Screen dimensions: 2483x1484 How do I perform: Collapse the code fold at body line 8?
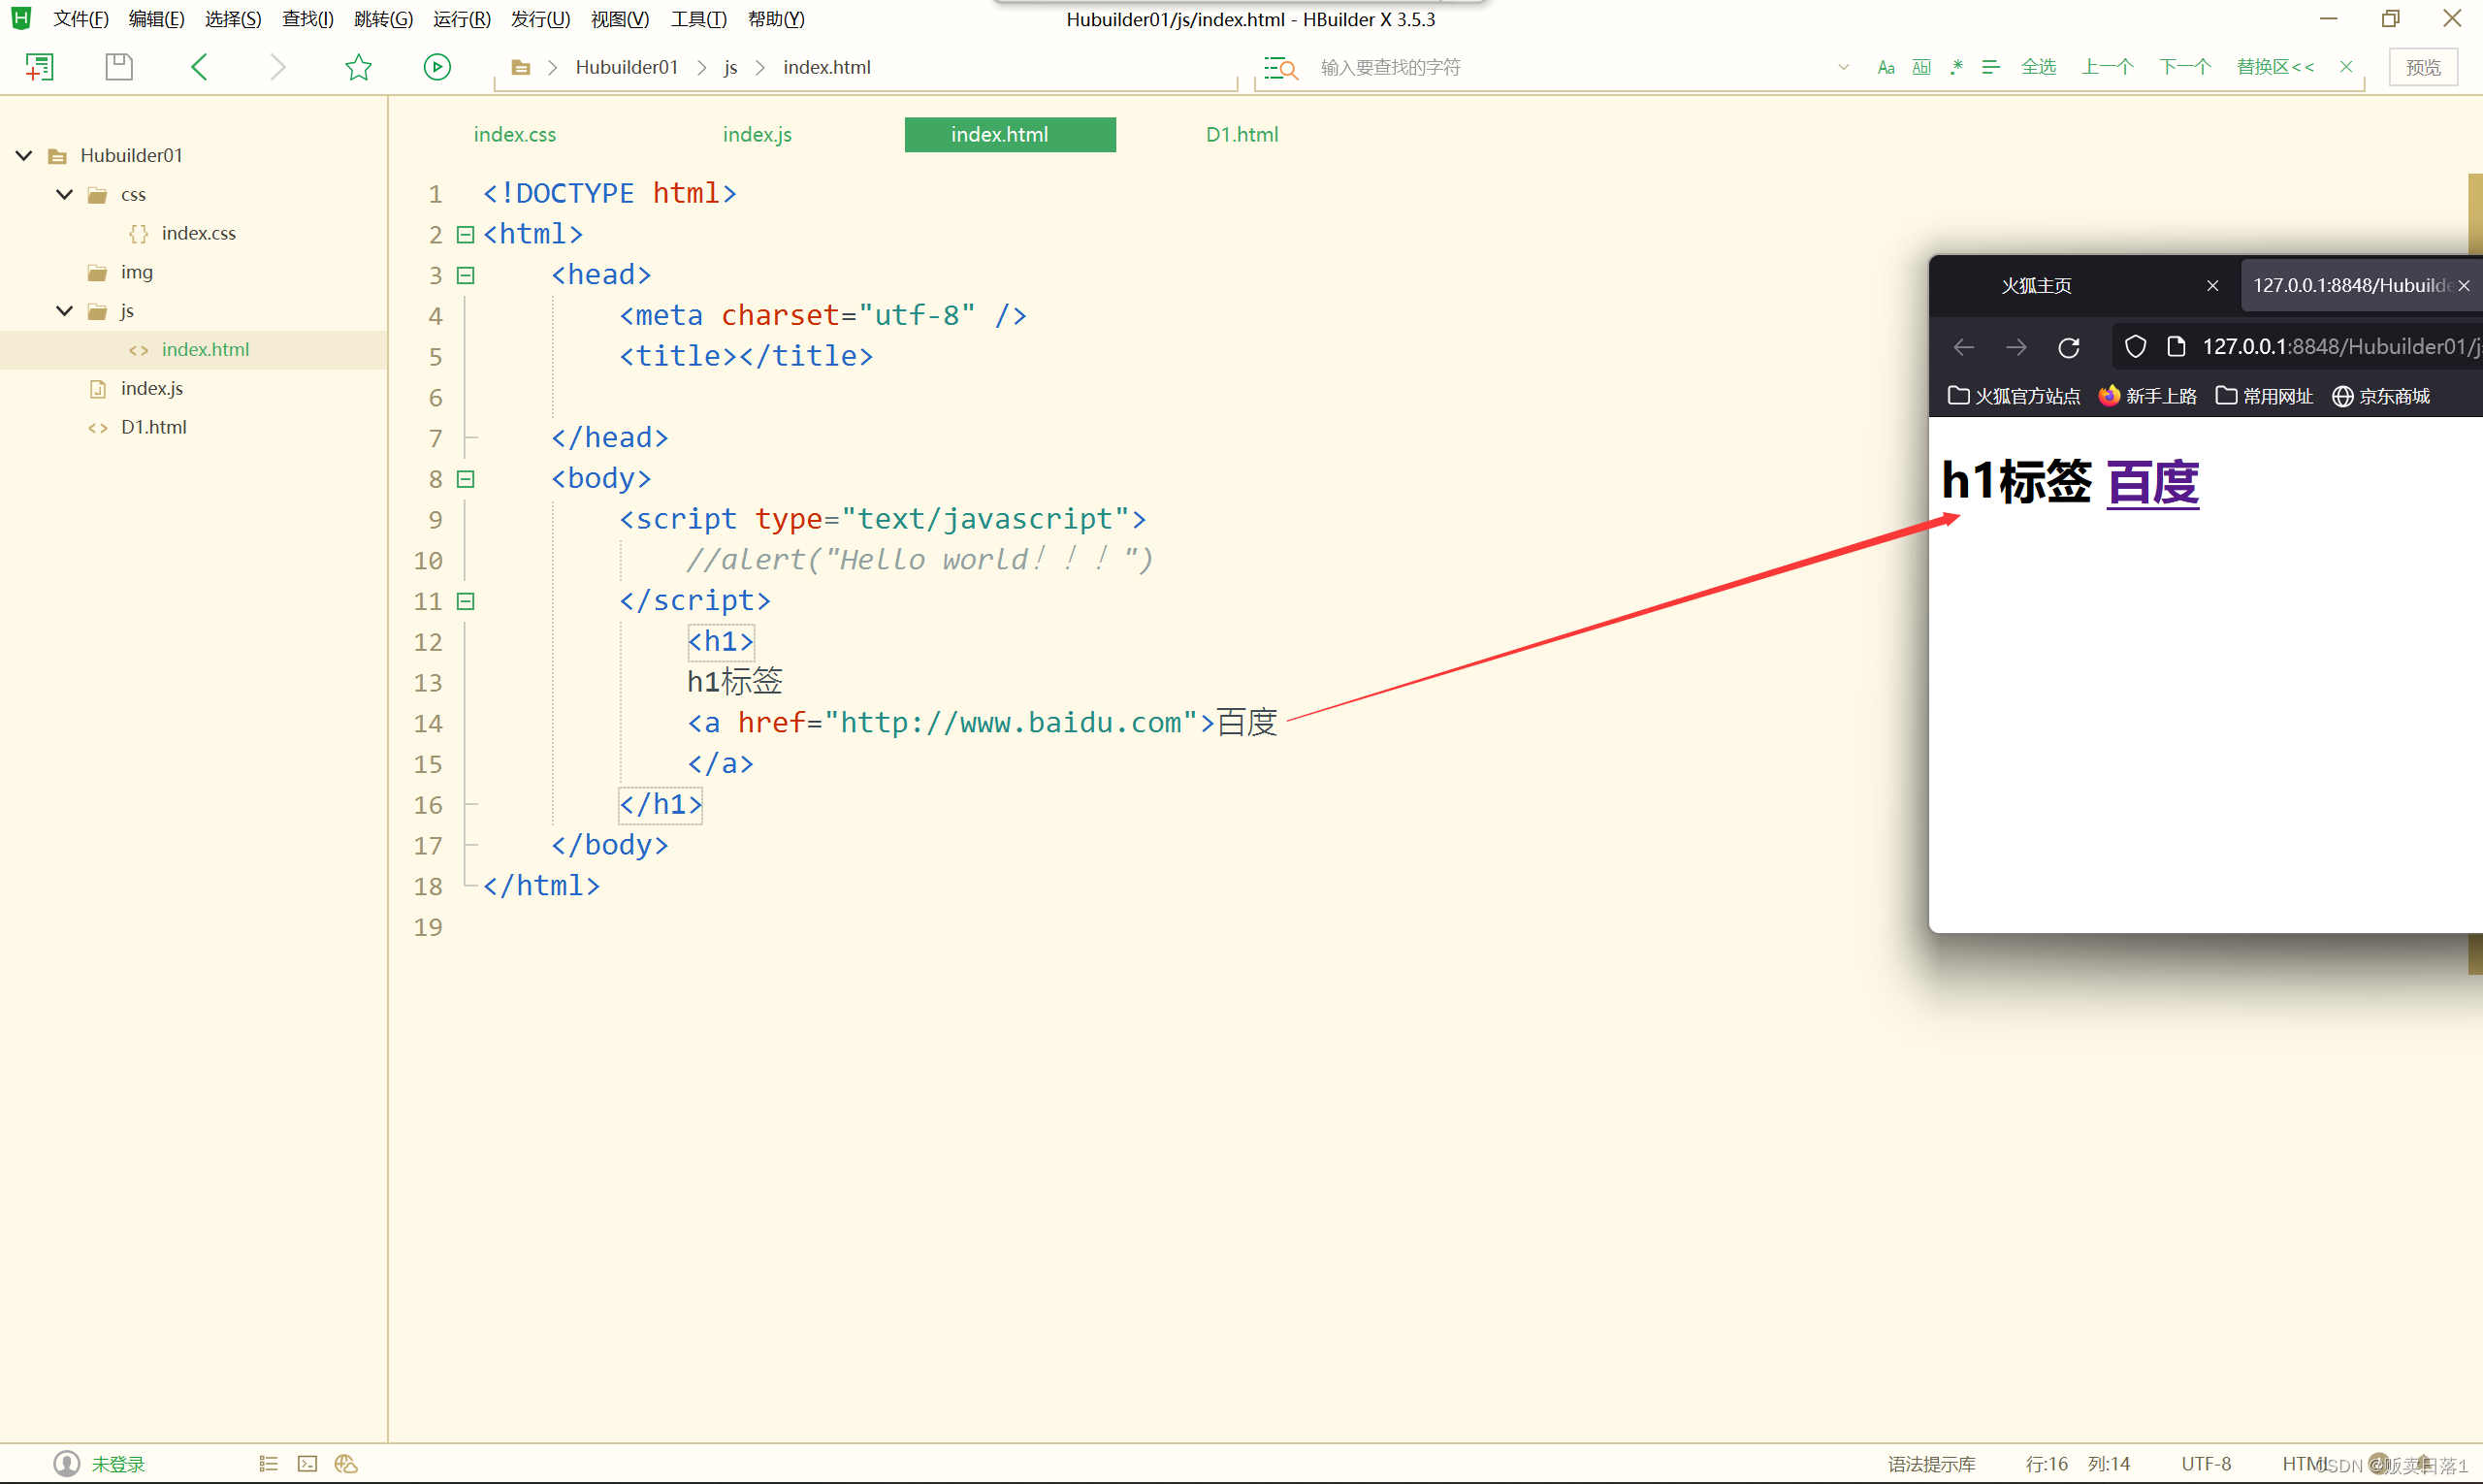pyautogui.click(x=465, y=479)
